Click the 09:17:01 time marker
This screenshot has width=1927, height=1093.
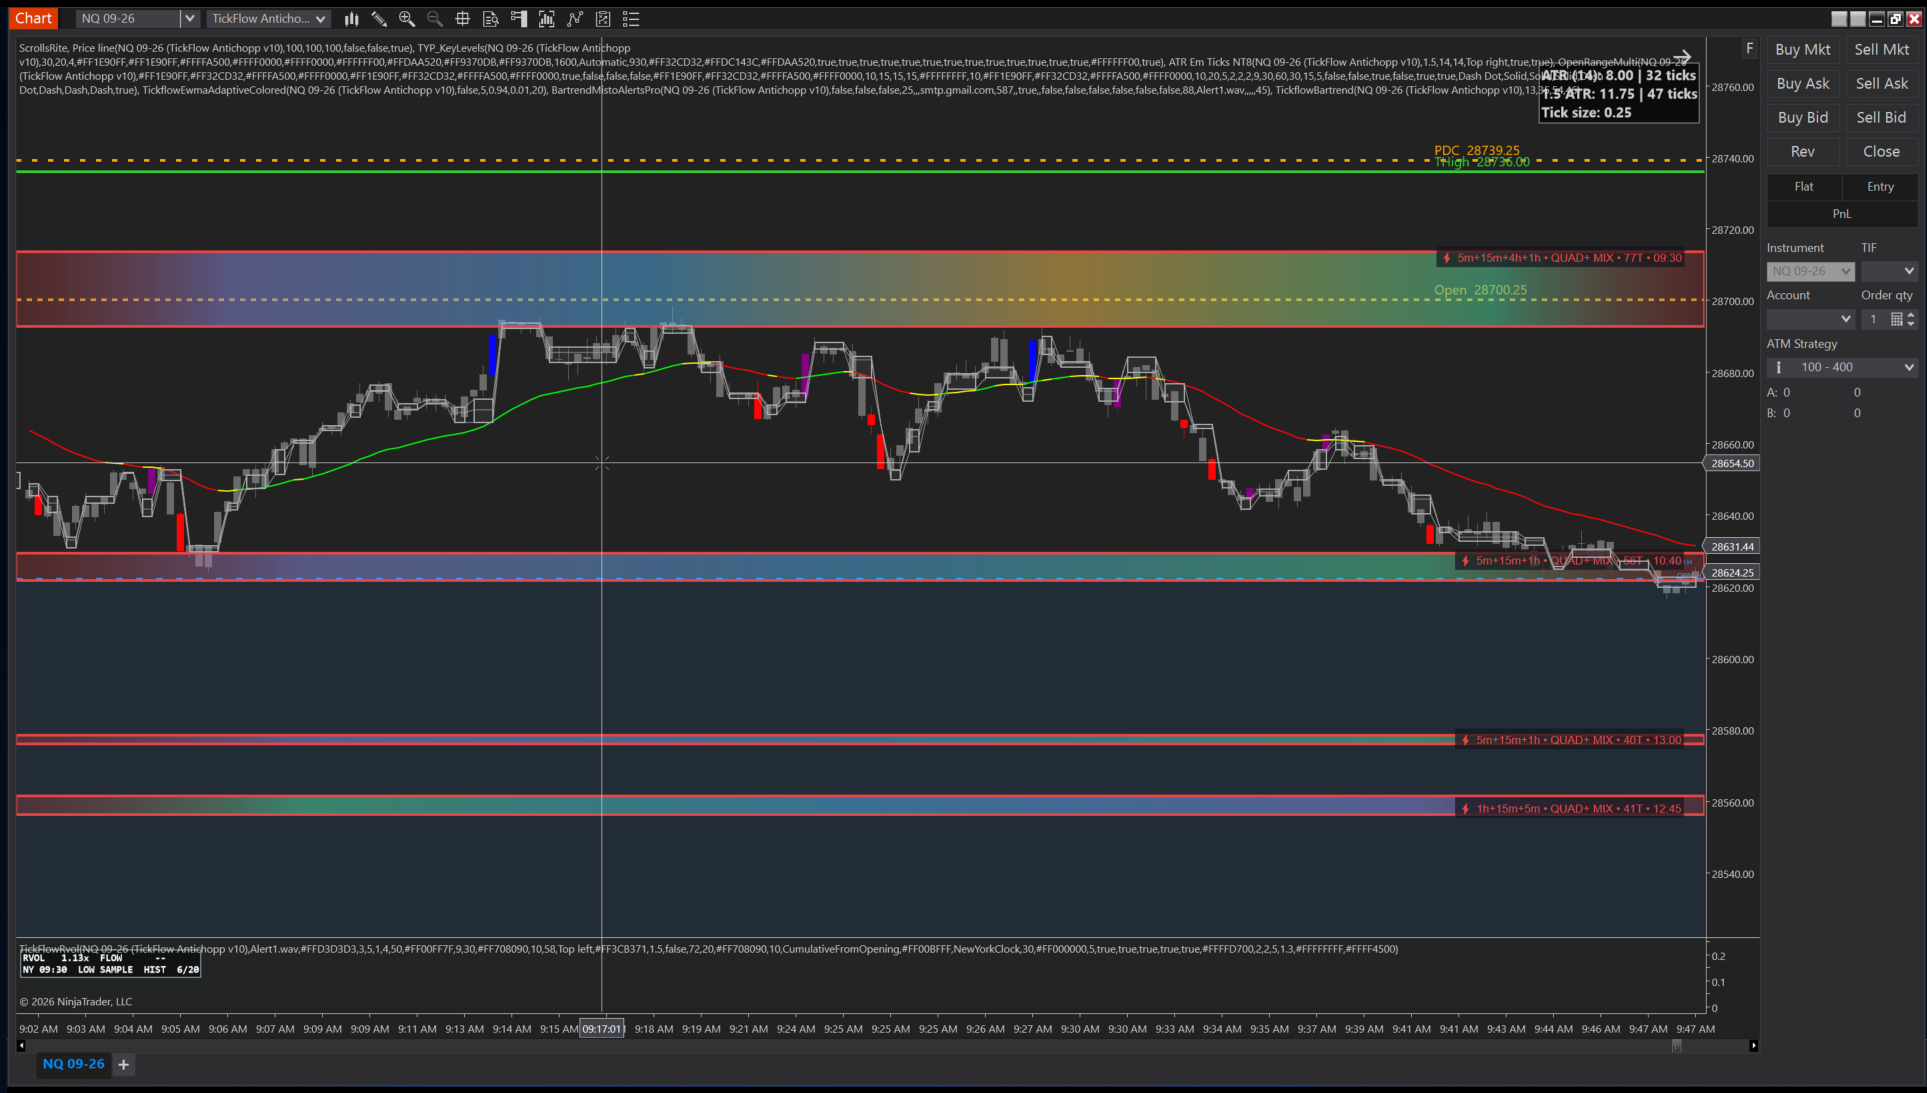click(603, 1028)
